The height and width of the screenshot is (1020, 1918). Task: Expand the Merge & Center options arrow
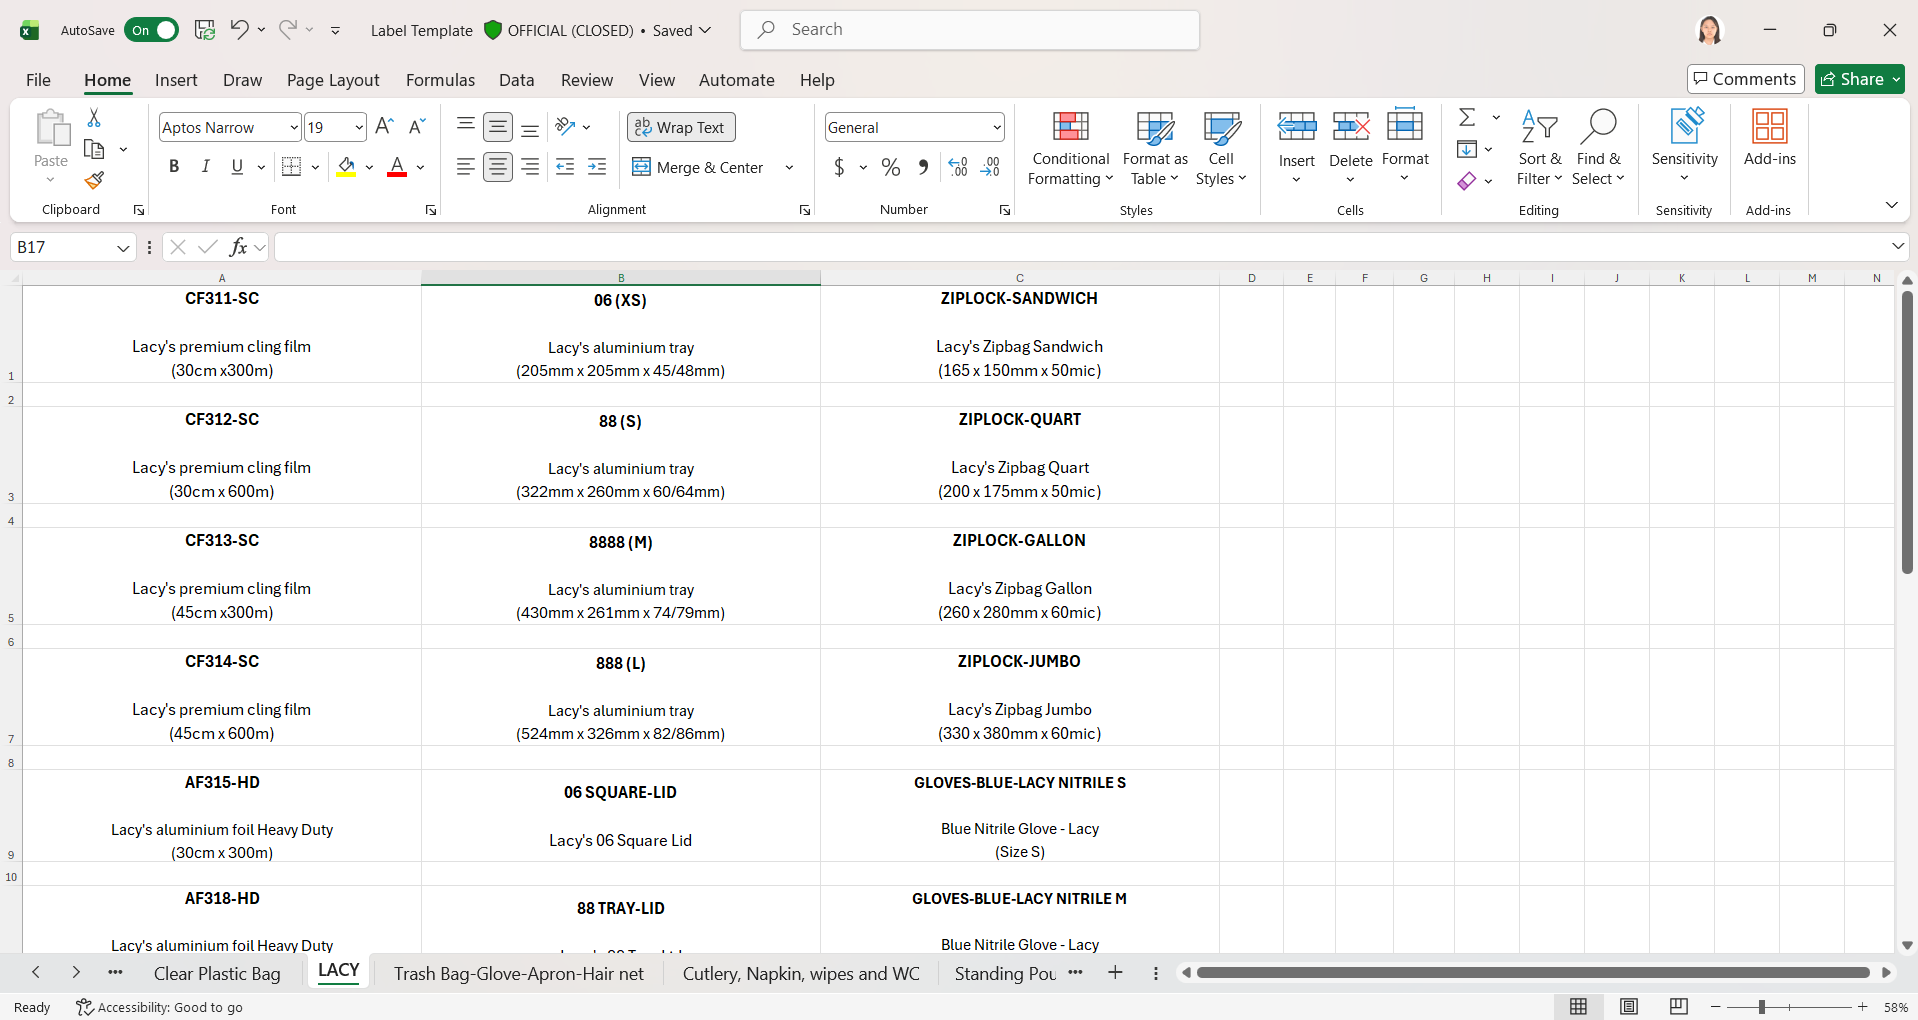tap(789, 167)
